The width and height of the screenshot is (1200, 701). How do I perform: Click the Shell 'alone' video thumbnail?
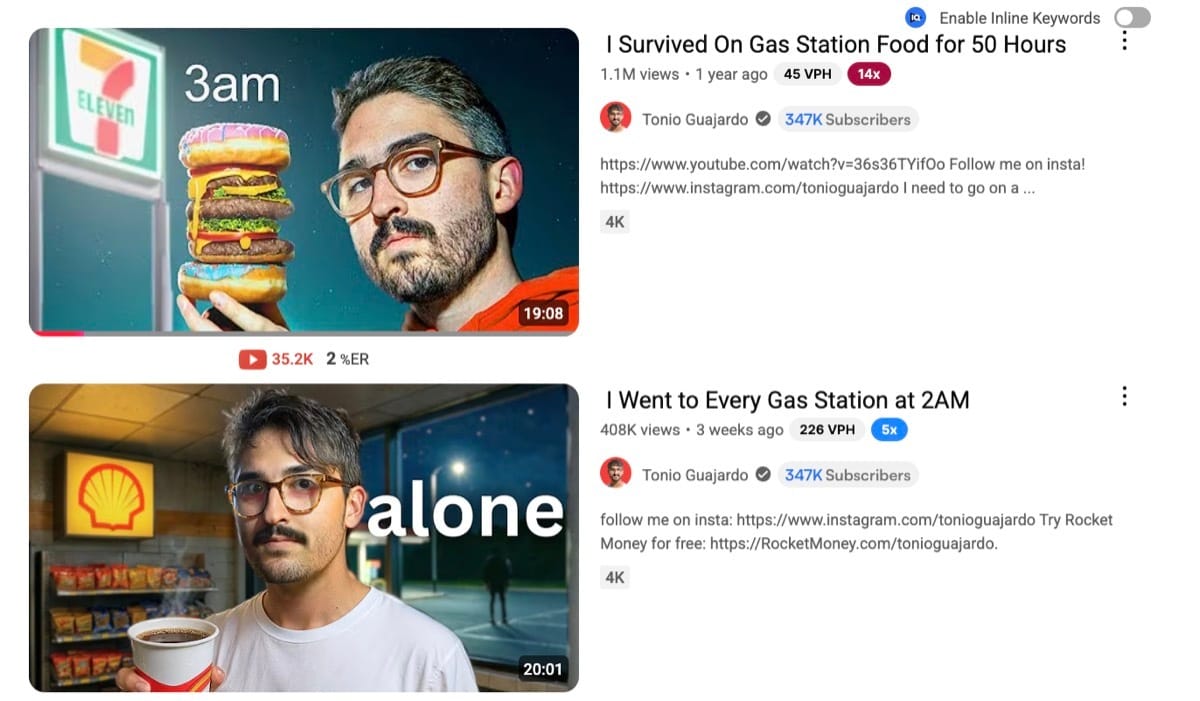coord(304,538)
